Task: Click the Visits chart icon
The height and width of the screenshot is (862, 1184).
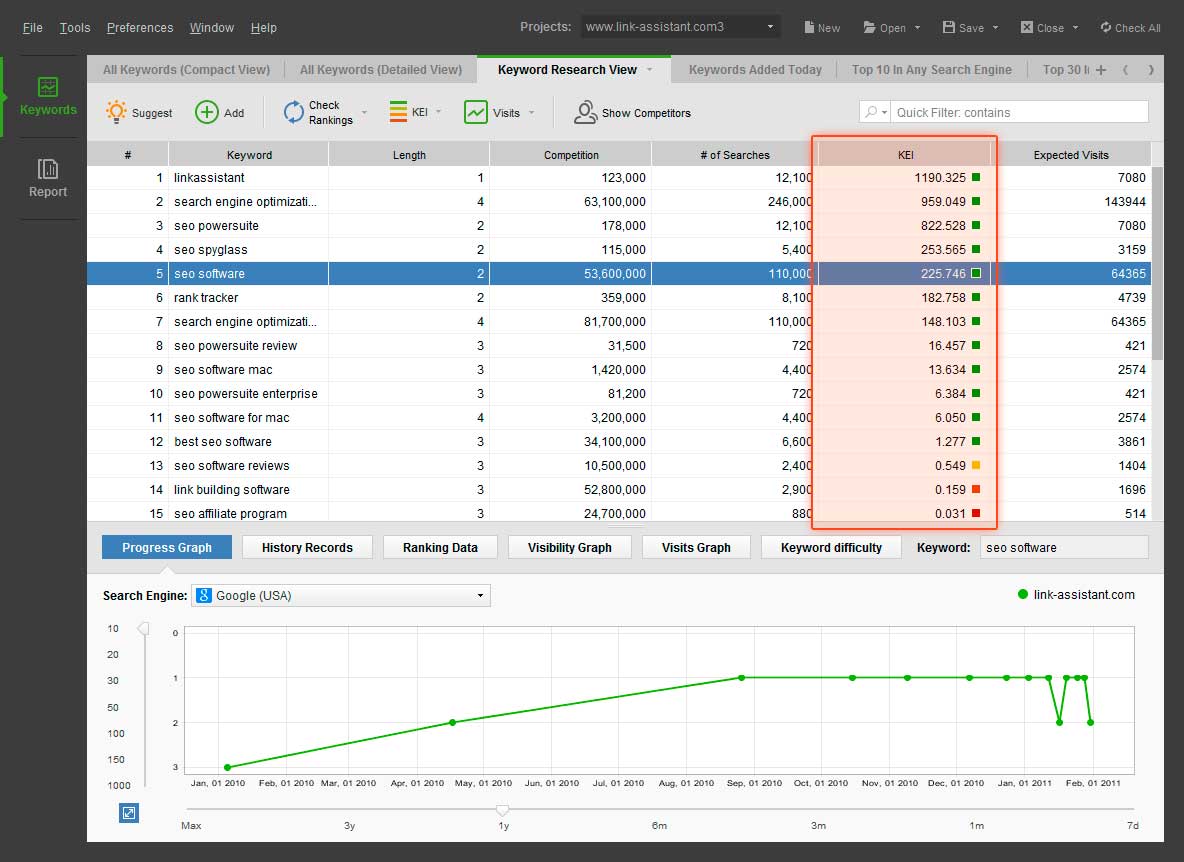Action: (x=476, y=113)
